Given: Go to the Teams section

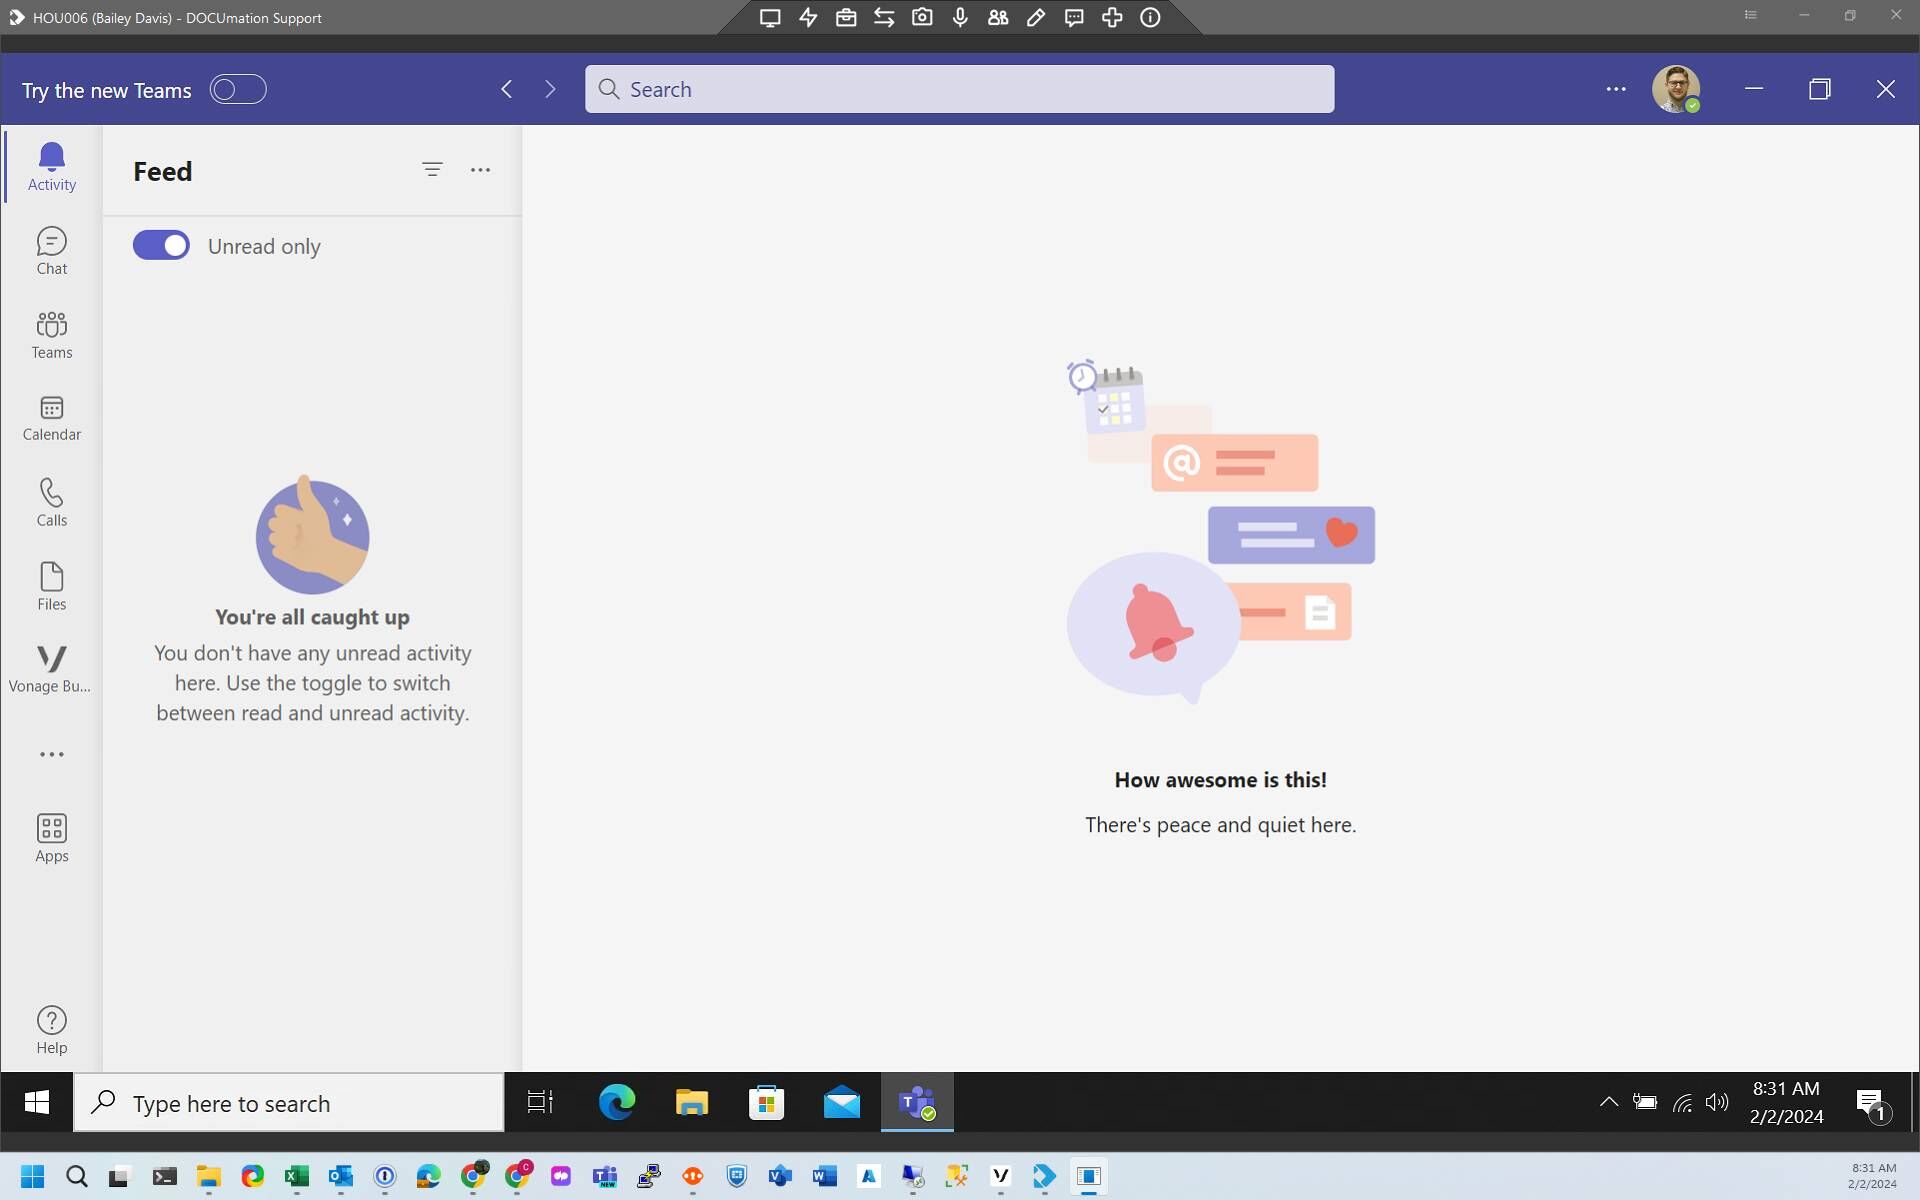Looking at the screenshot, I should (51, 334).
